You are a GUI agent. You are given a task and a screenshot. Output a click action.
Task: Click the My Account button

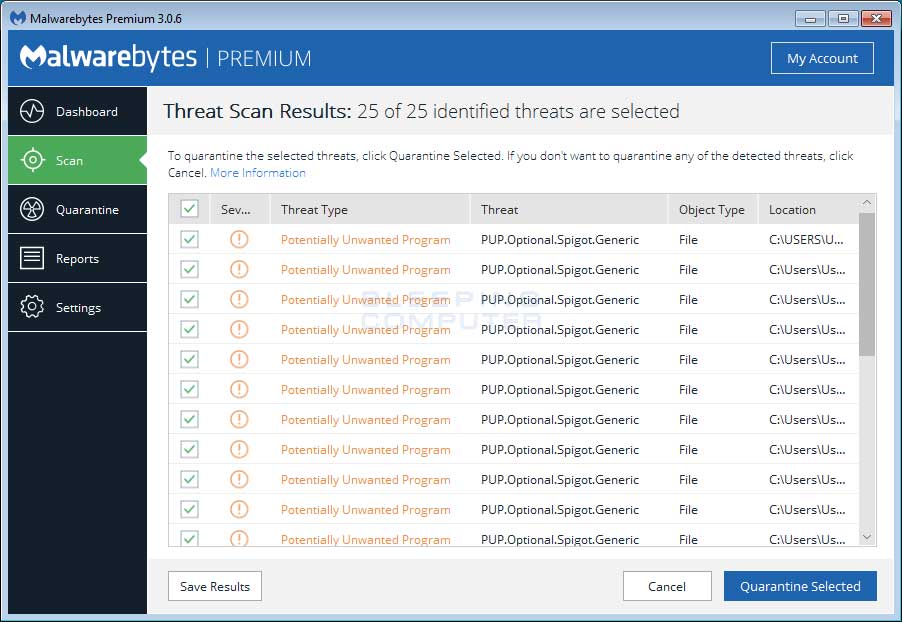pos(822,58)
